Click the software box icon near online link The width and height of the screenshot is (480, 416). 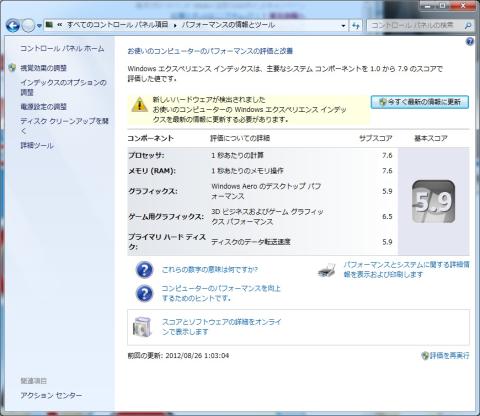pyautogui.click(x=143, y=327)
